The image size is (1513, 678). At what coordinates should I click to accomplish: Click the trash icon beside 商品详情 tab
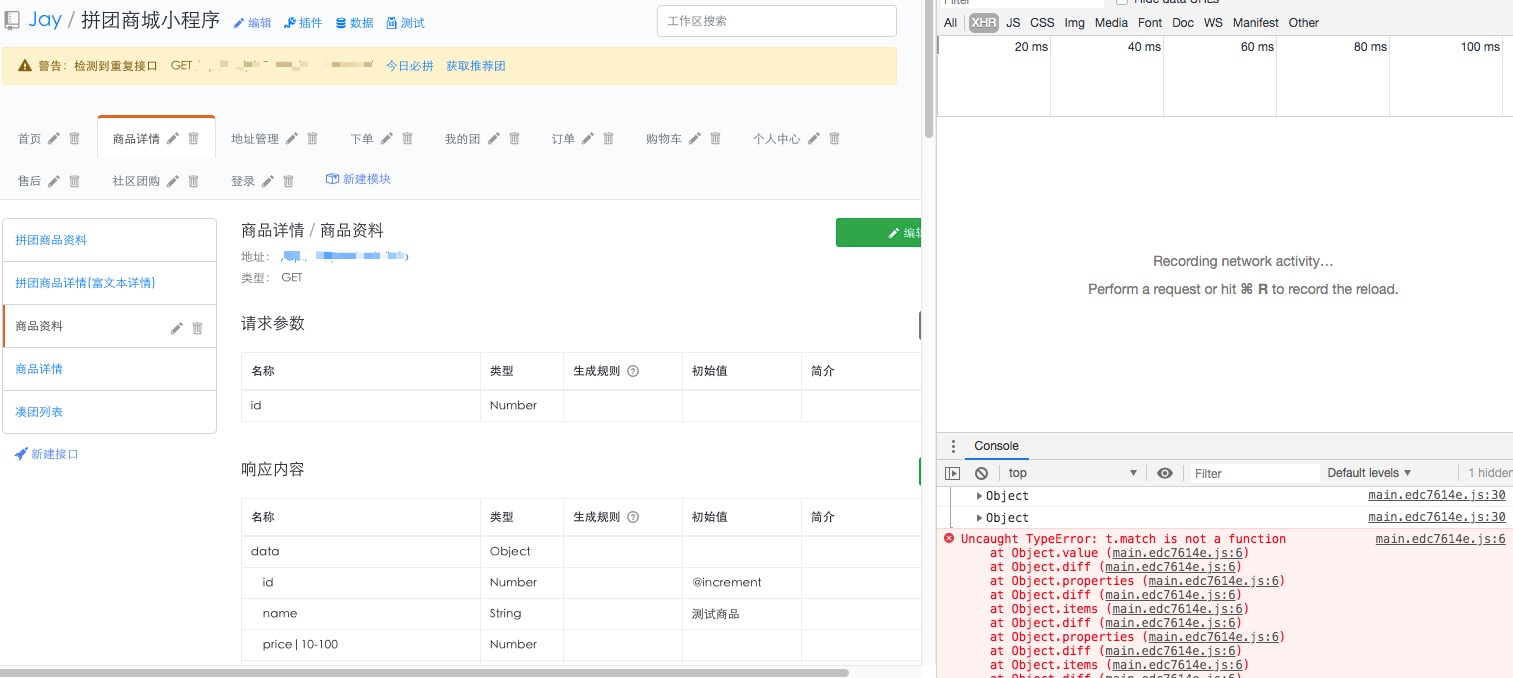point(194,139)
